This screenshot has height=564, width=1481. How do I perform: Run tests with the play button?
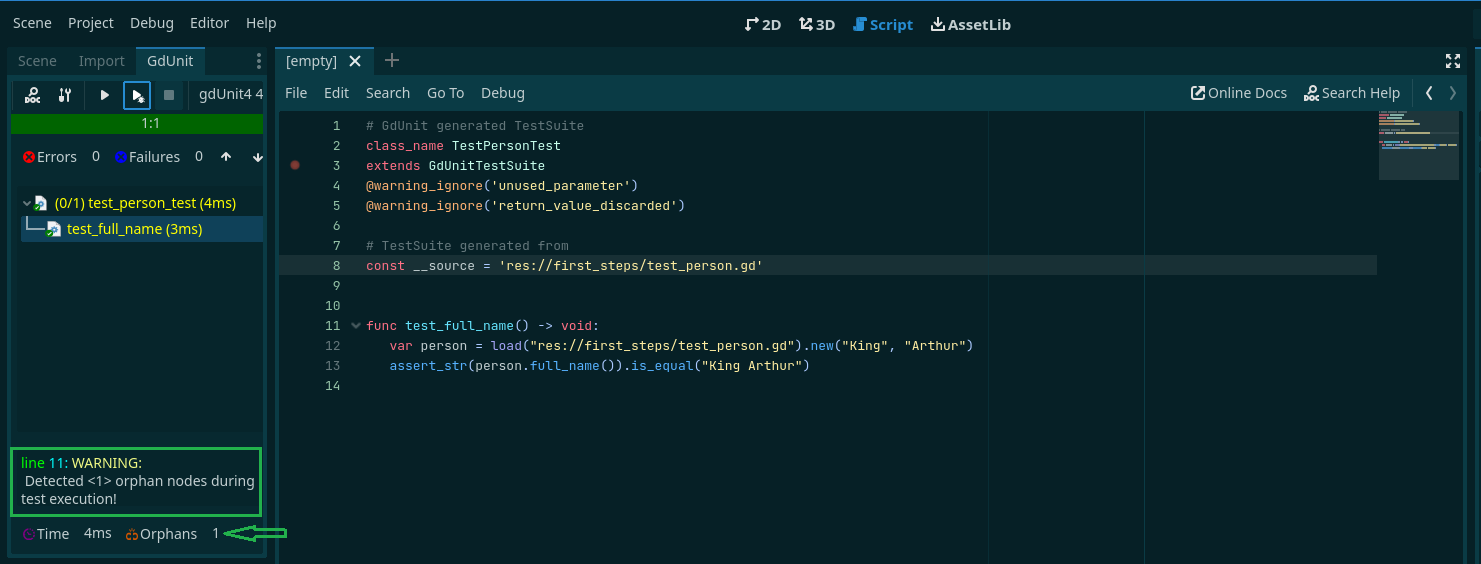tap(105, 95)
